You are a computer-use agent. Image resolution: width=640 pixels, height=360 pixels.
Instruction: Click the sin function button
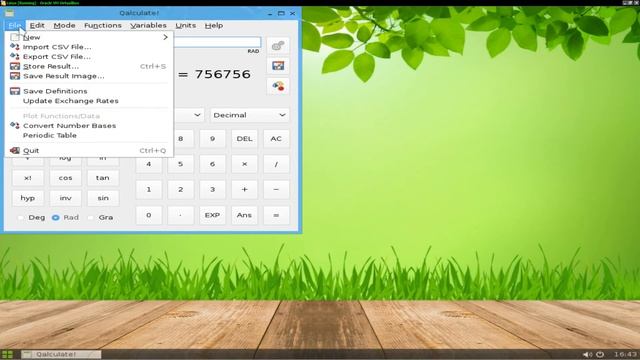coord(103,198)
